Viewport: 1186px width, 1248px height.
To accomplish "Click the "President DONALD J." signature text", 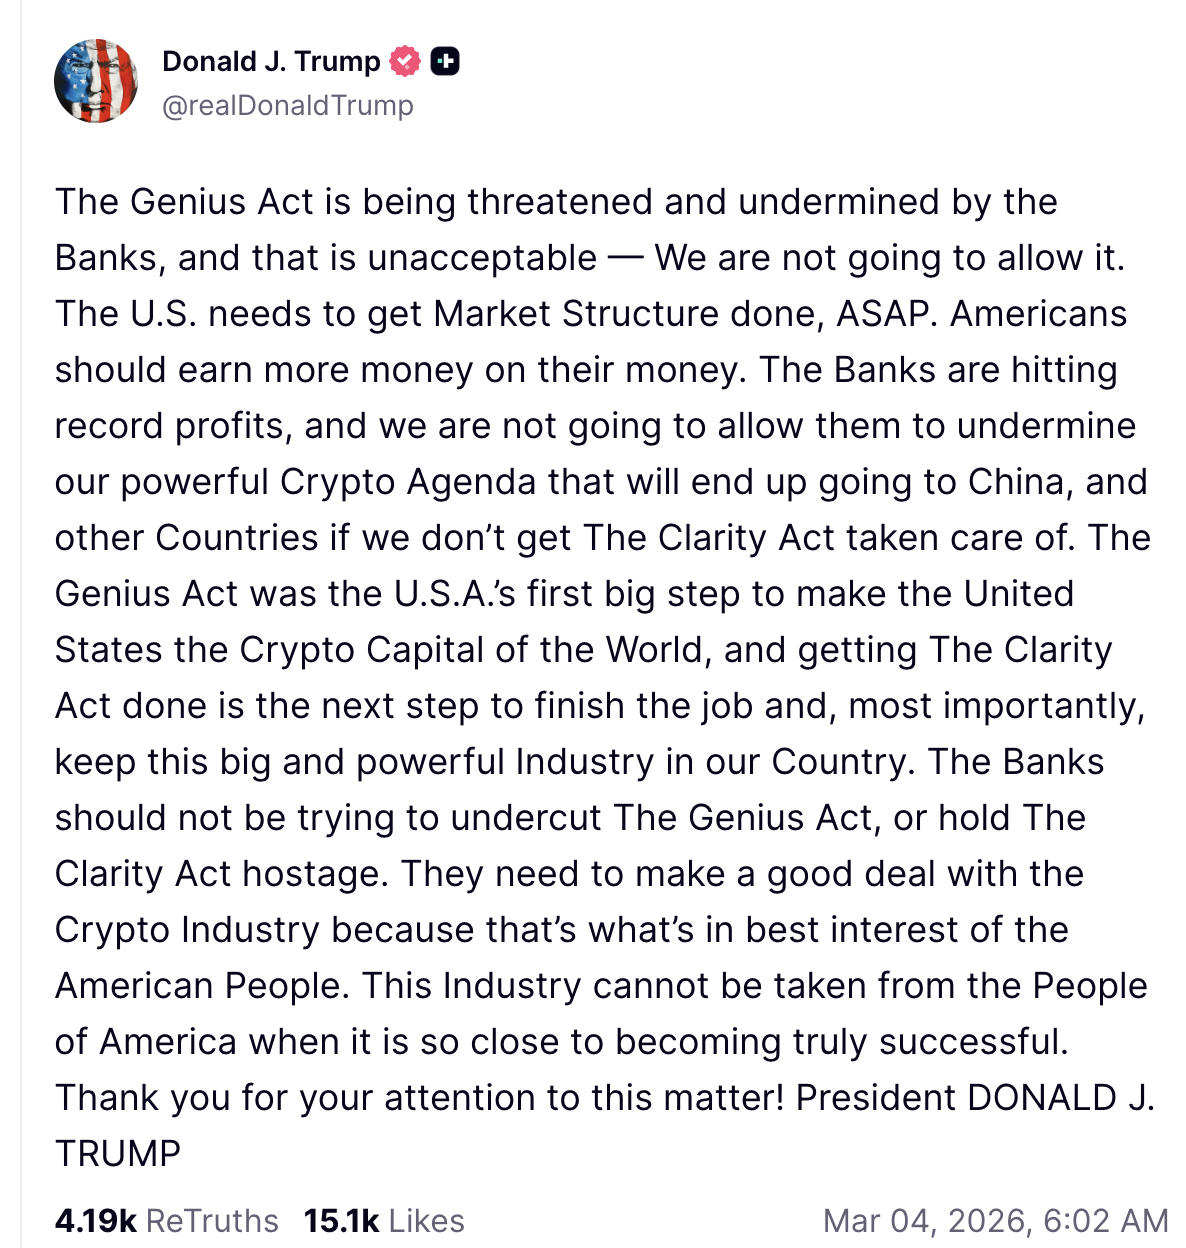I will (x=975, y=1098).
